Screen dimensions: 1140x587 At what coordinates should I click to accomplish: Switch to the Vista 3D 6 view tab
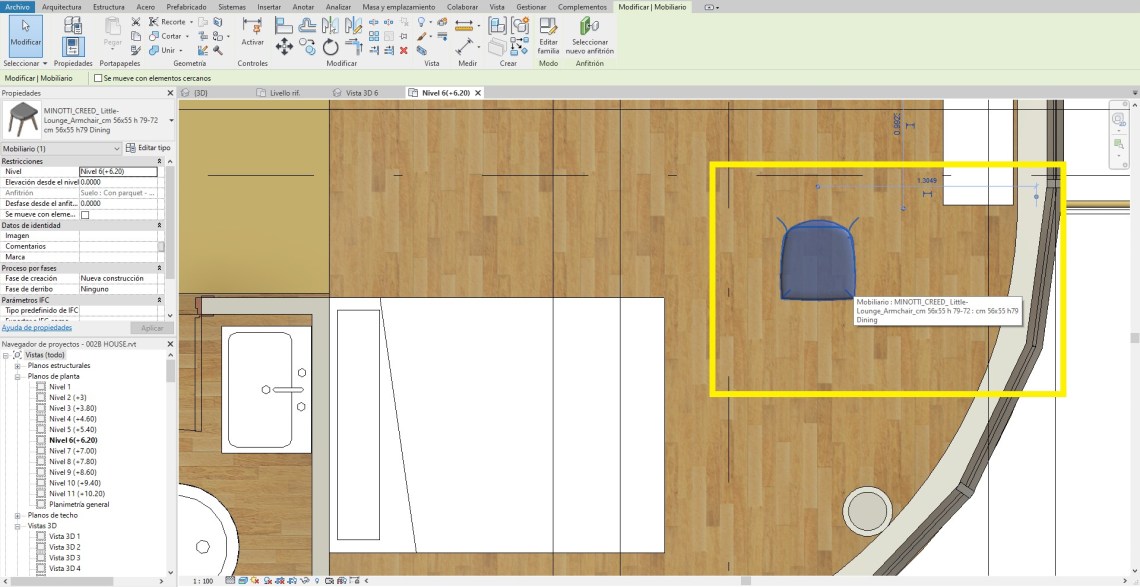point(361,93)
